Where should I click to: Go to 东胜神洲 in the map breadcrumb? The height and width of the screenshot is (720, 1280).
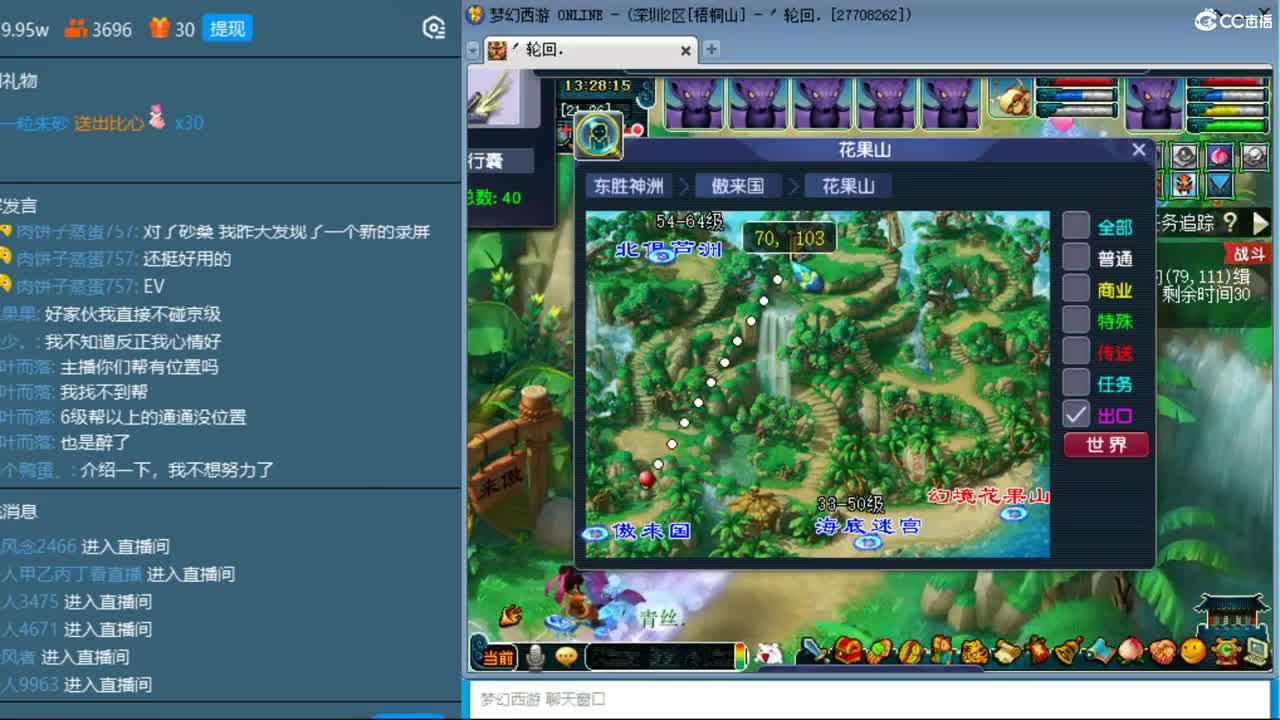629,186
